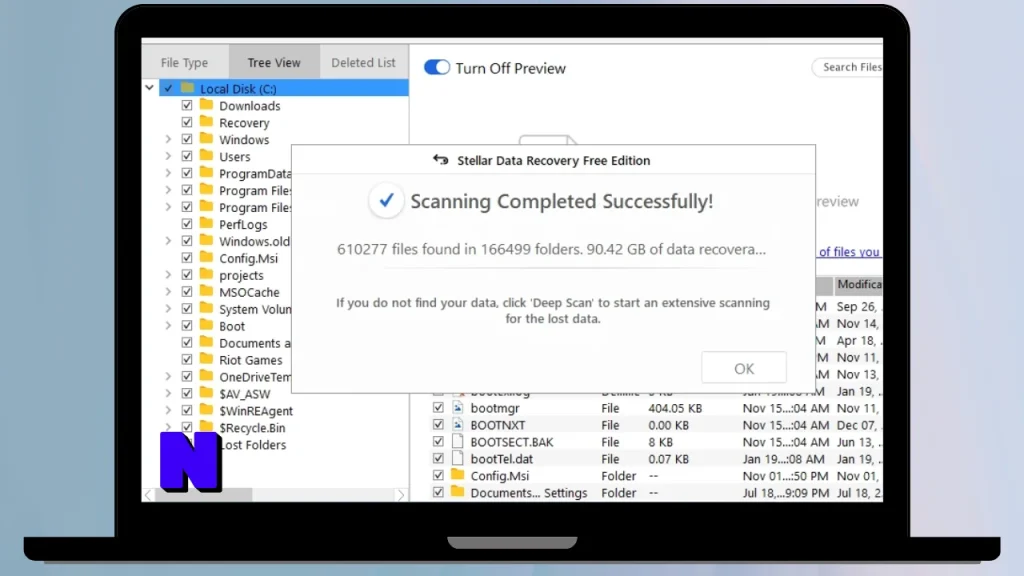The width and height of the screenshot is (1024, 576).
Task: Click the Windows.old folder icon
Action: tap(206, 240)
